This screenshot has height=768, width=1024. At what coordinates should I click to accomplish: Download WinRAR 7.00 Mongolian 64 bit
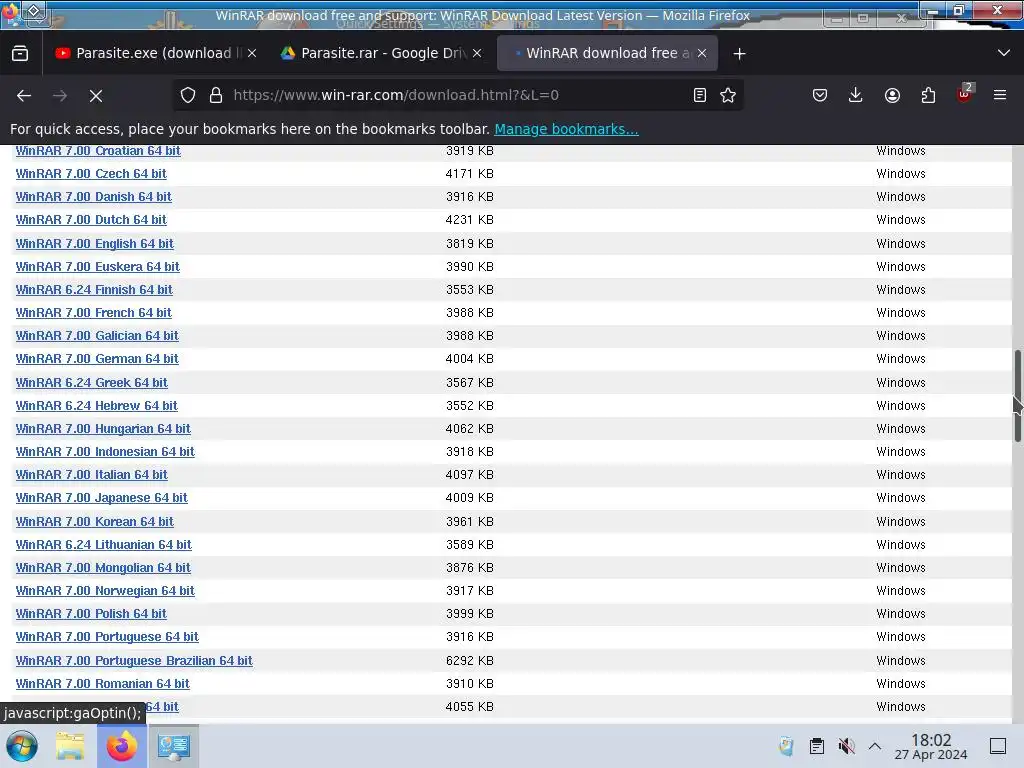tap(103, 568)
